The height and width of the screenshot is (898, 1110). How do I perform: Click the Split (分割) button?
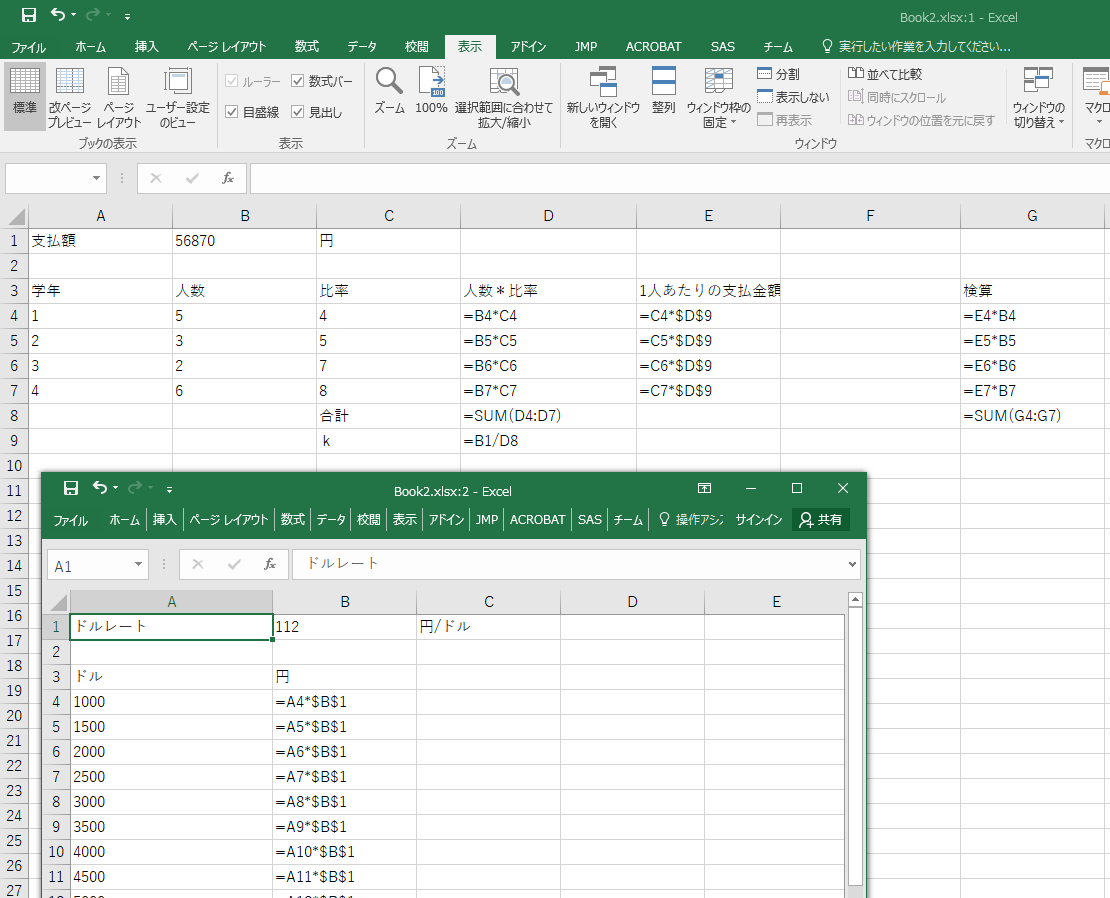click(778, 74)
